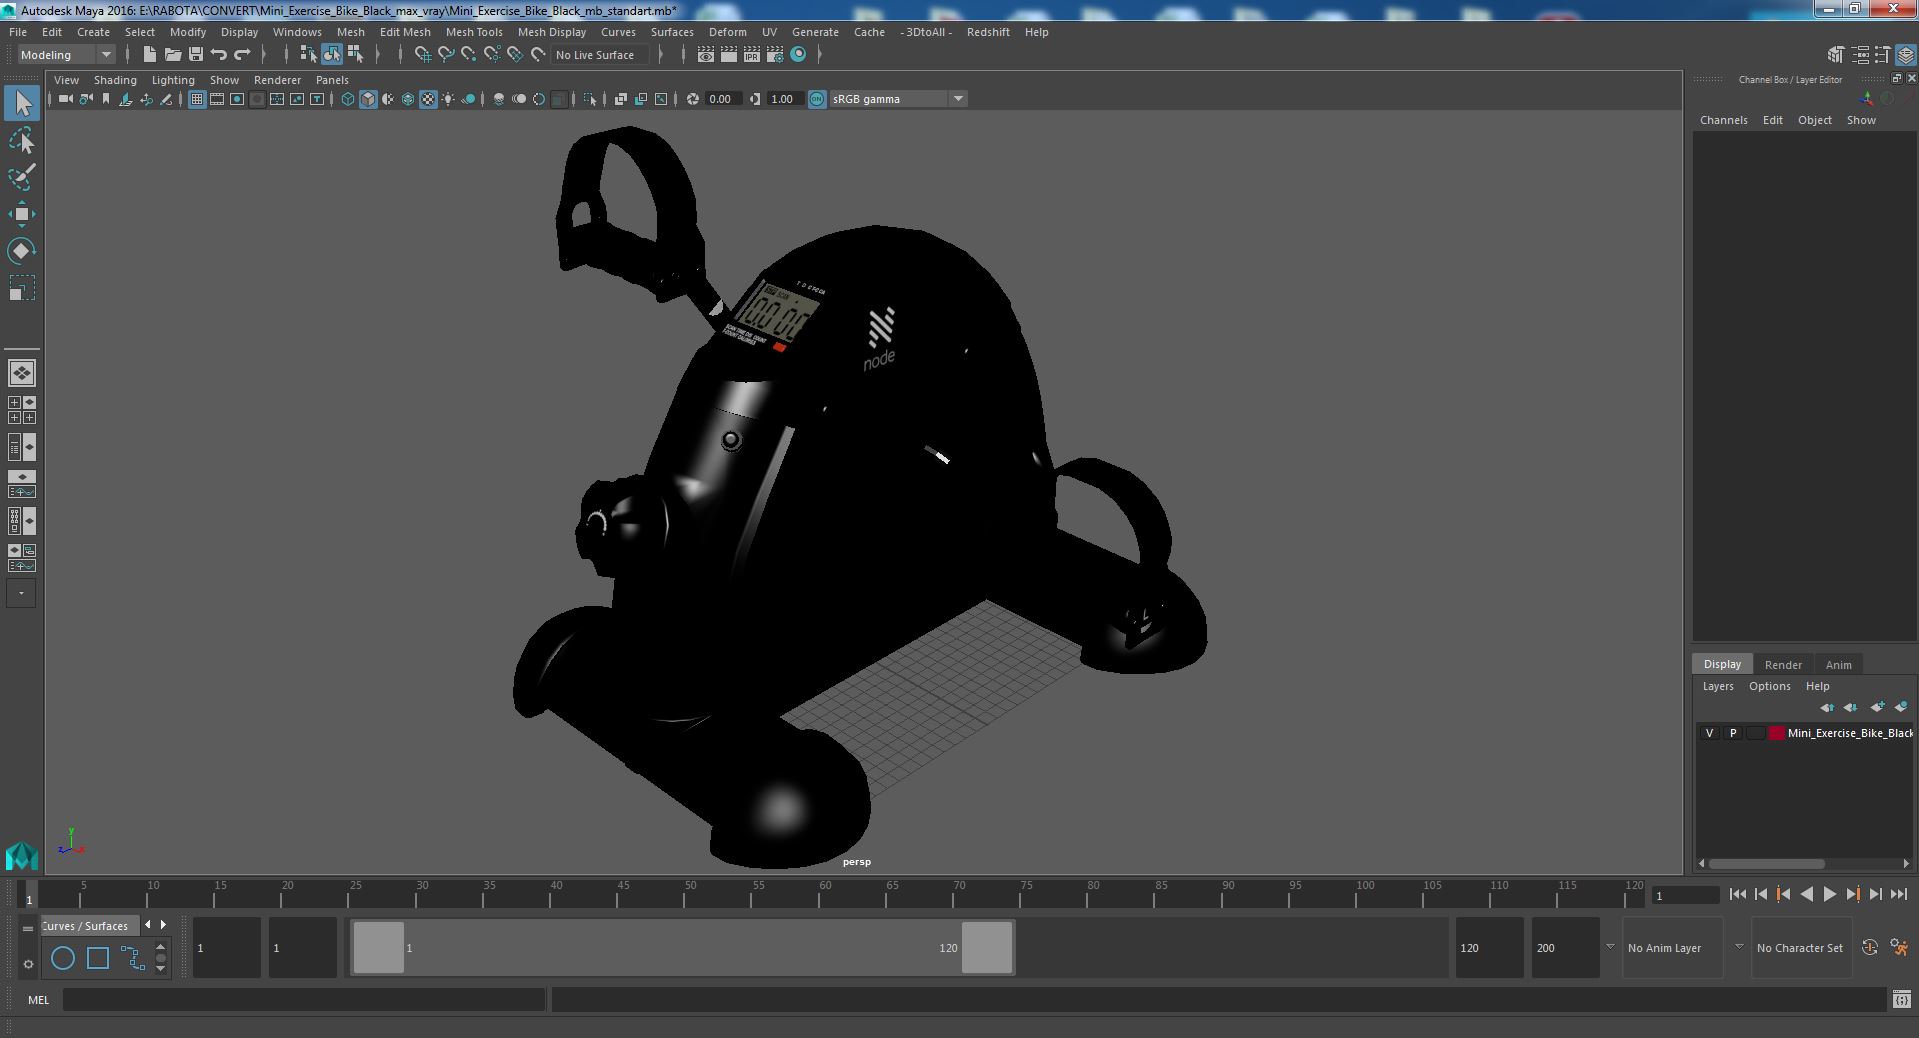Switch to the Anim layer tab
This screenshot has height=1038, width=1919.
point(1838,664)
